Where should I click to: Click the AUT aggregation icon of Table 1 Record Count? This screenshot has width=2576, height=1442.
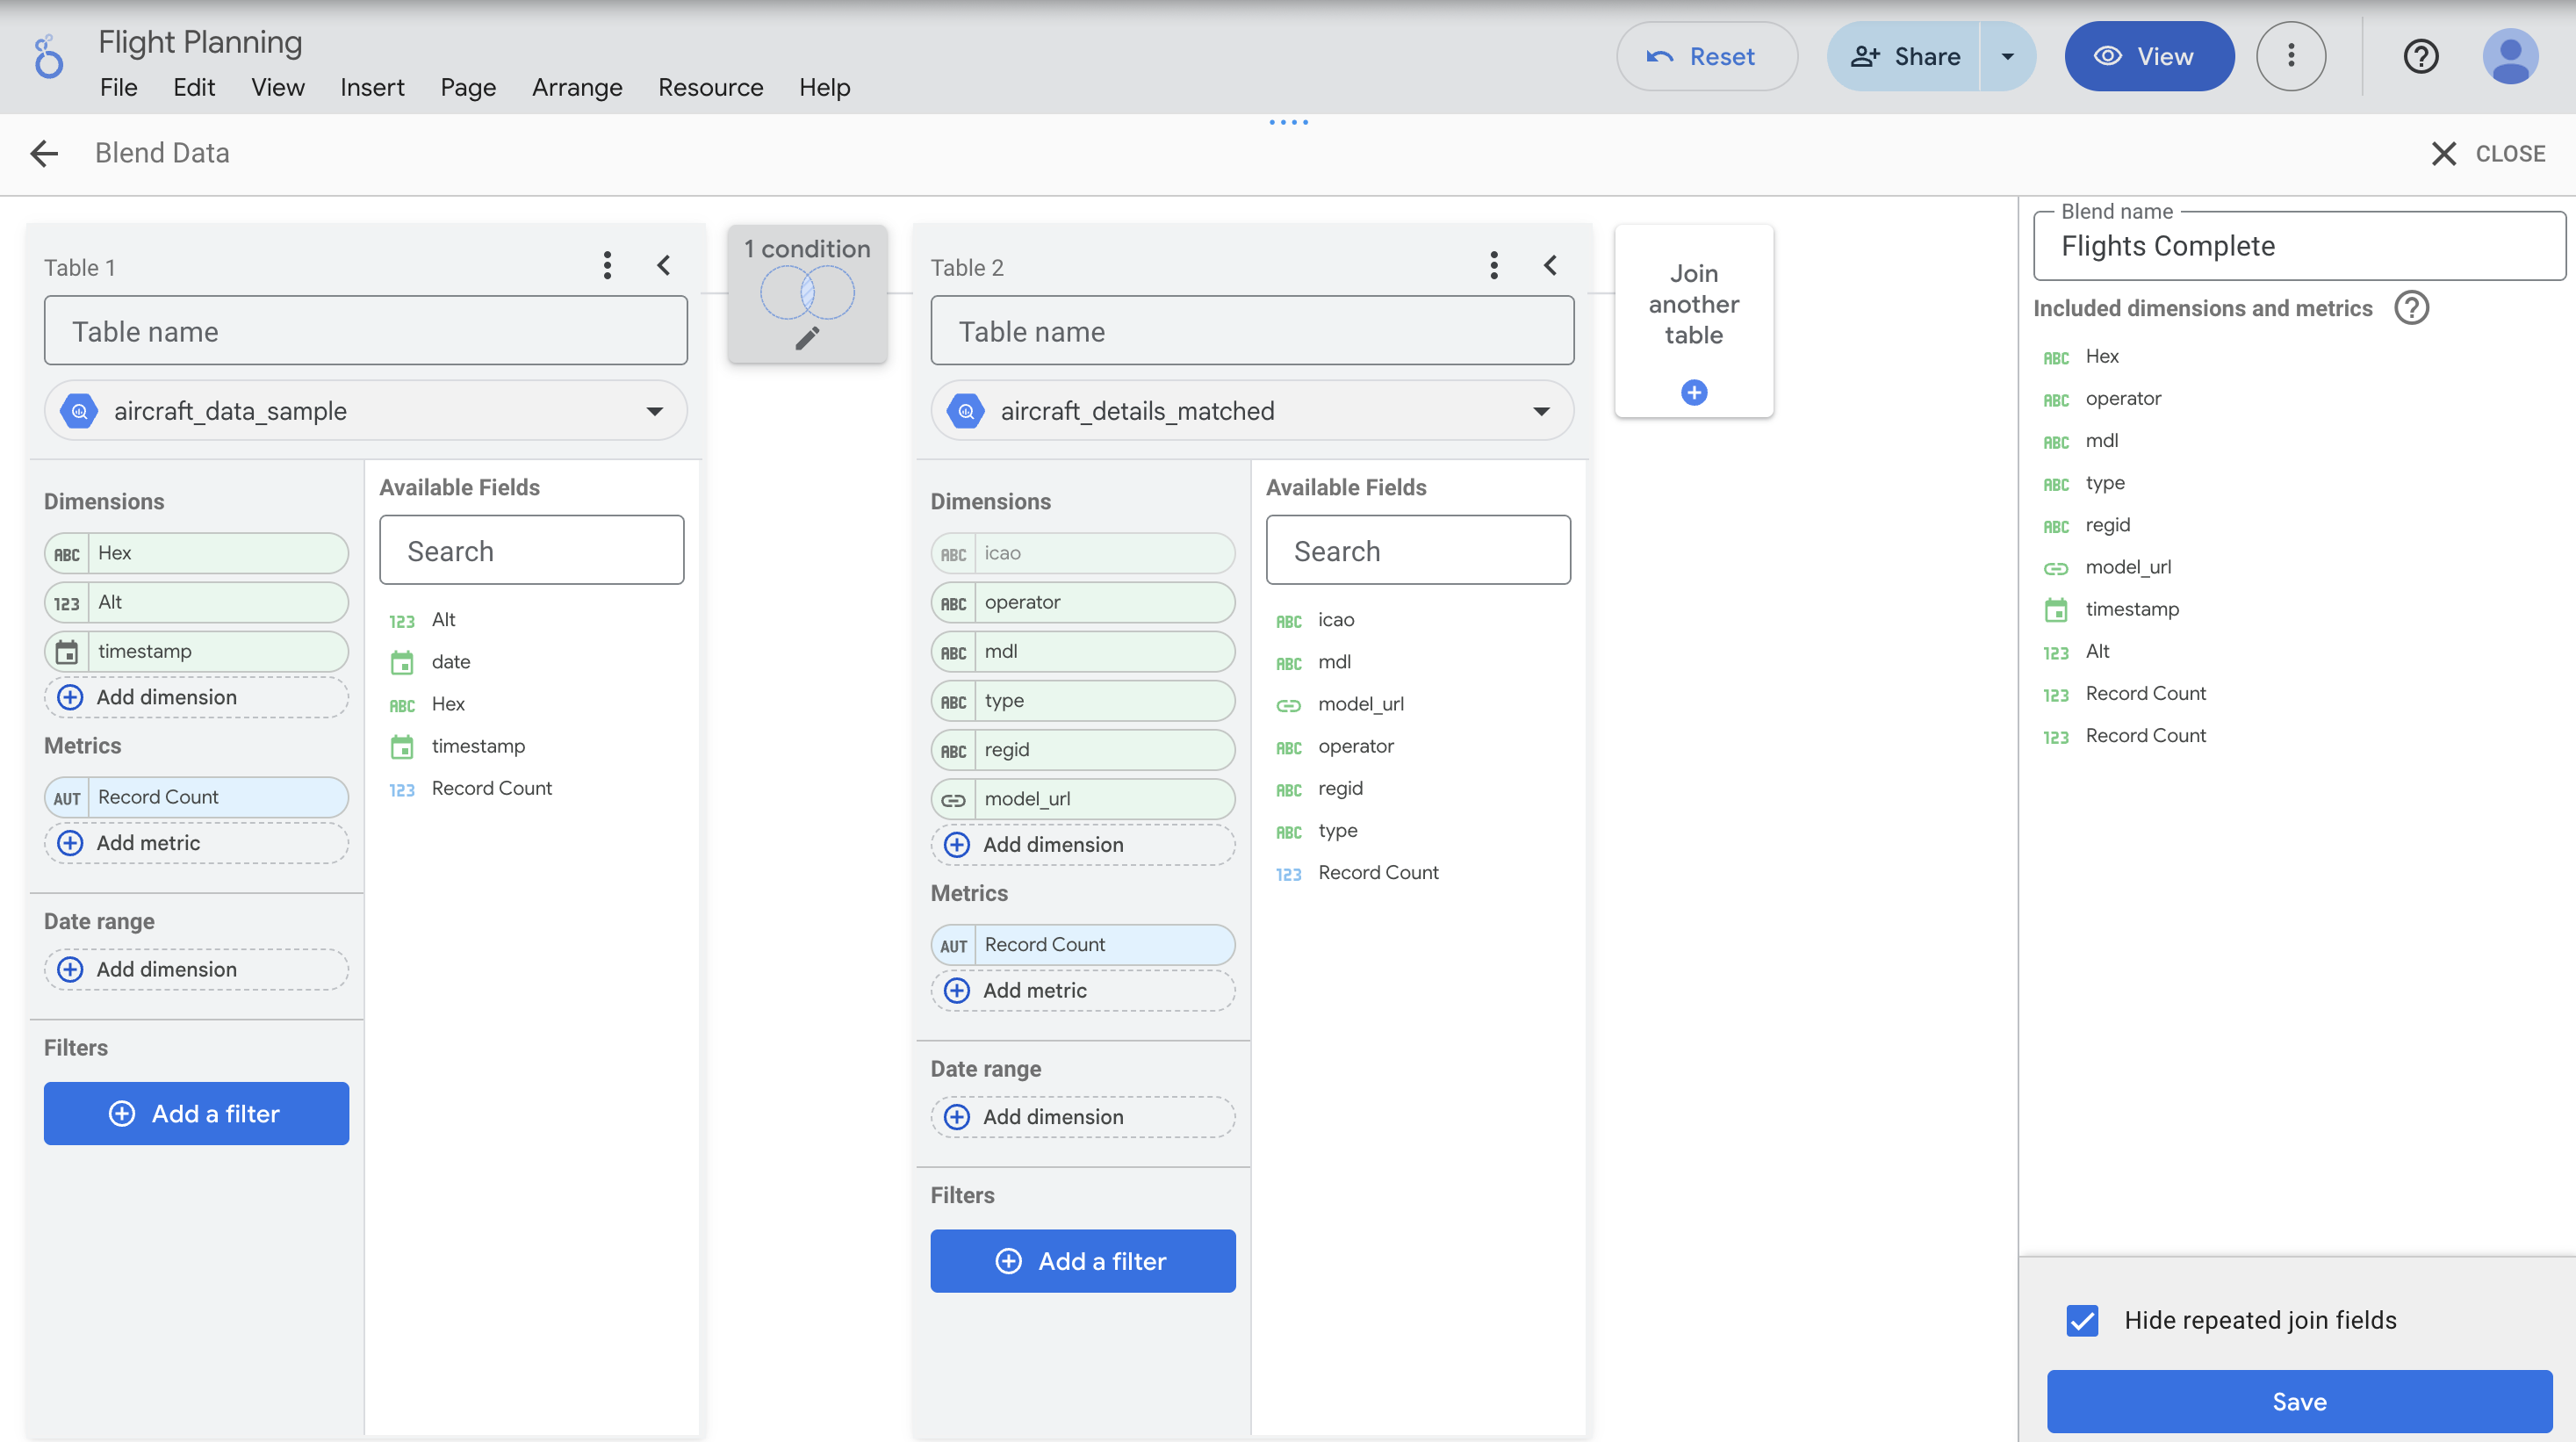pyautogui.click(x=67, y=798)
